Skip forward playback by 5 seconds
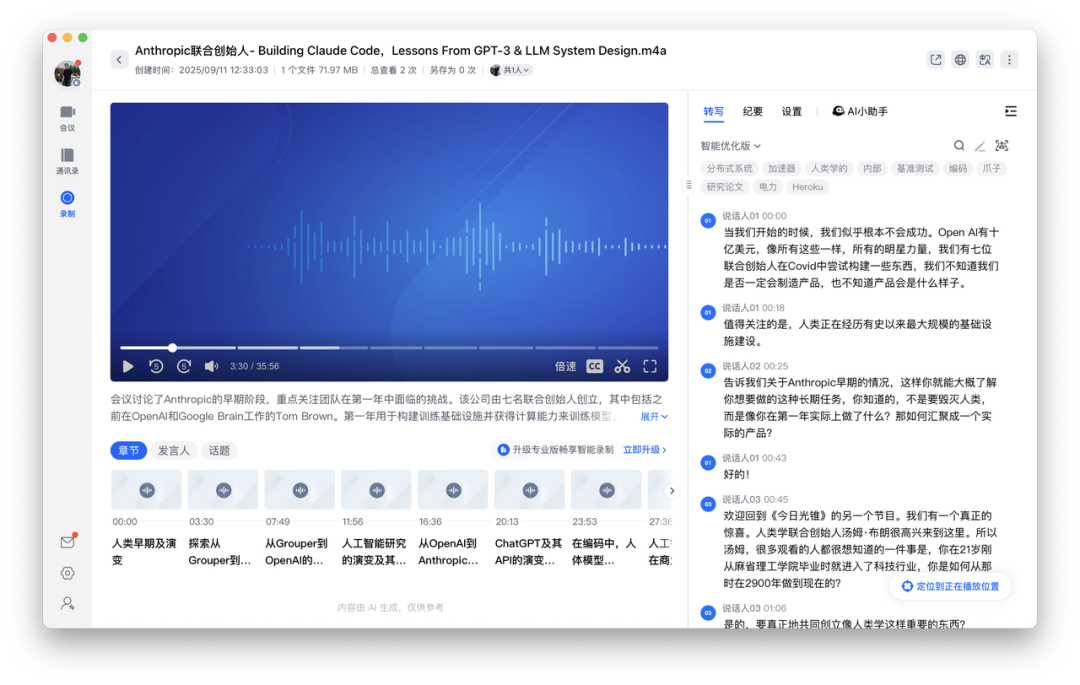Screen dimensions: 1080x685 (x=183, y=366)
